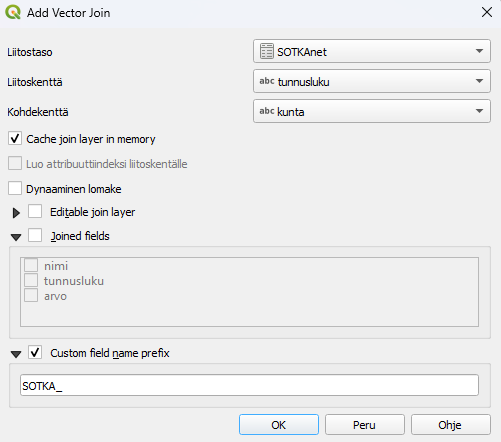Click the abc icon beside kunta
This screenshot has width=501, height=442.
(267, 111)
